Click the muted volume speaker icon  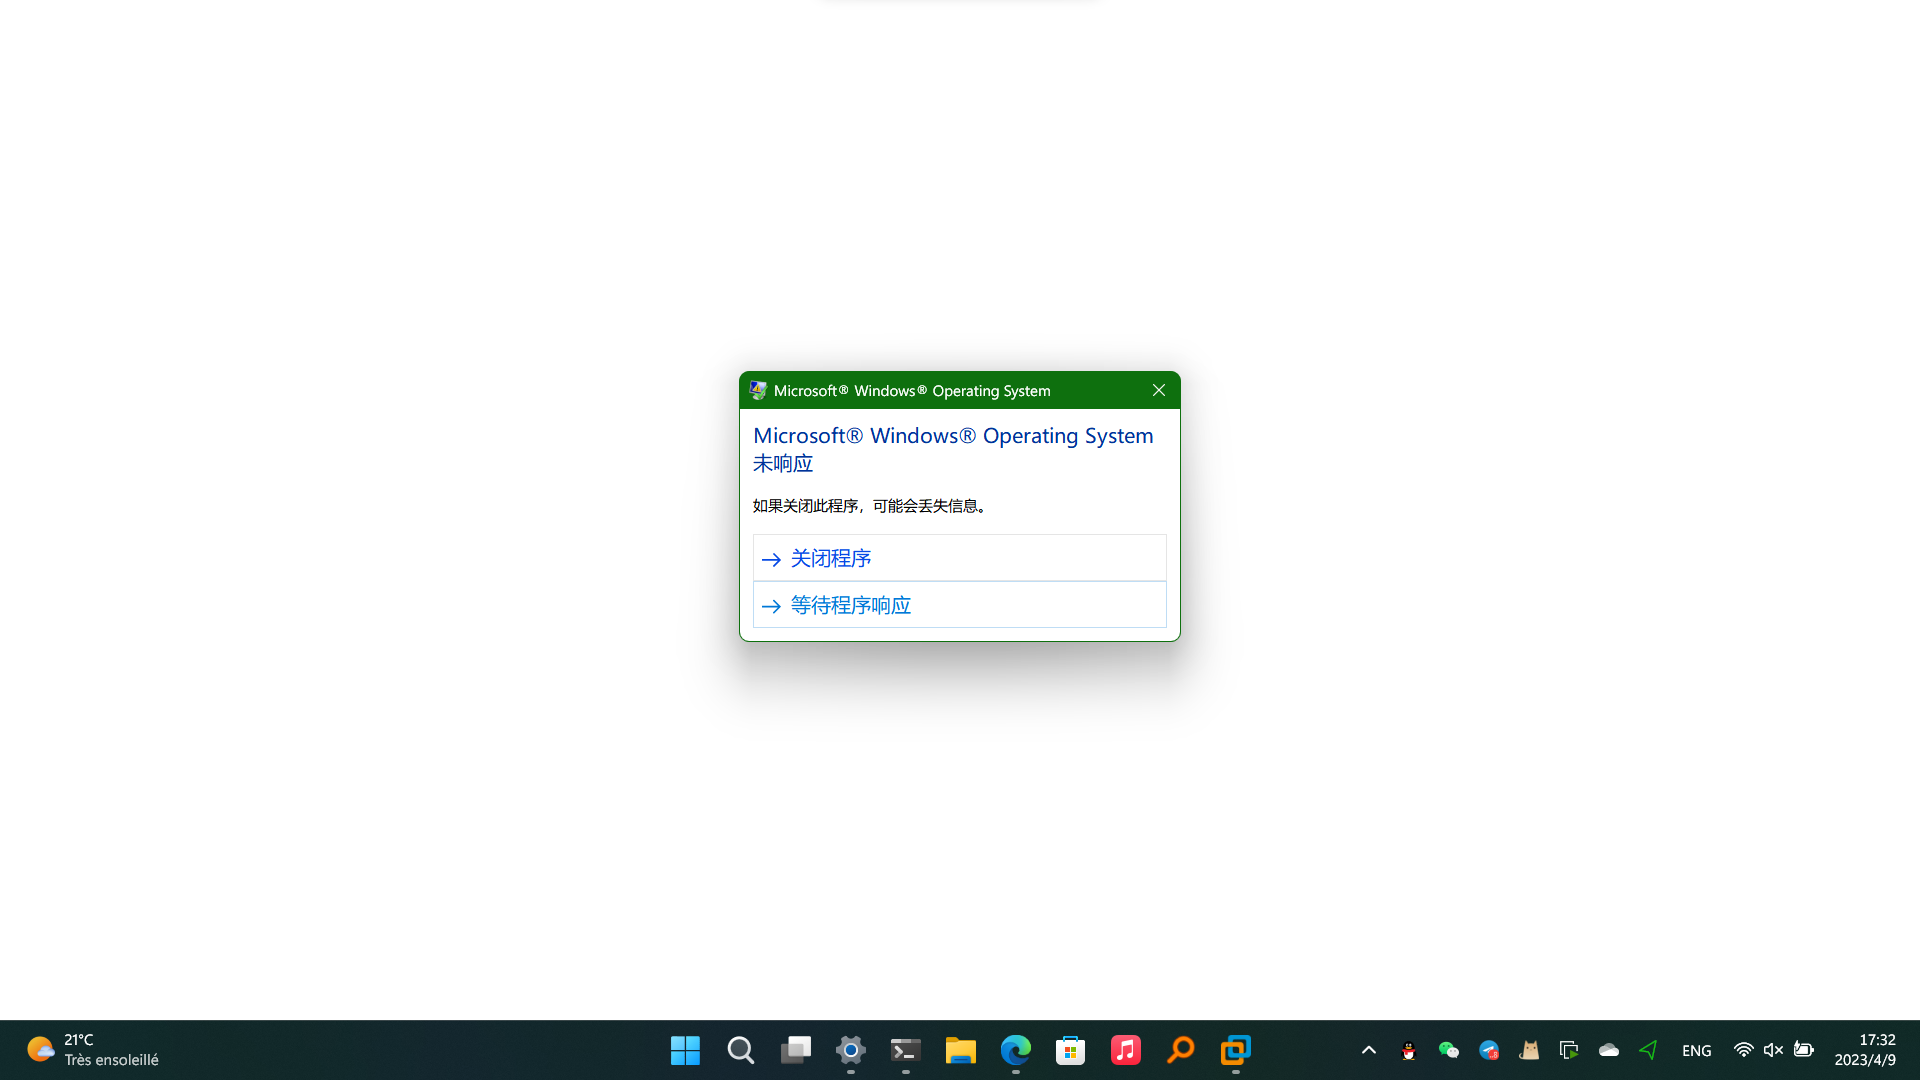coord(1774,1050)
